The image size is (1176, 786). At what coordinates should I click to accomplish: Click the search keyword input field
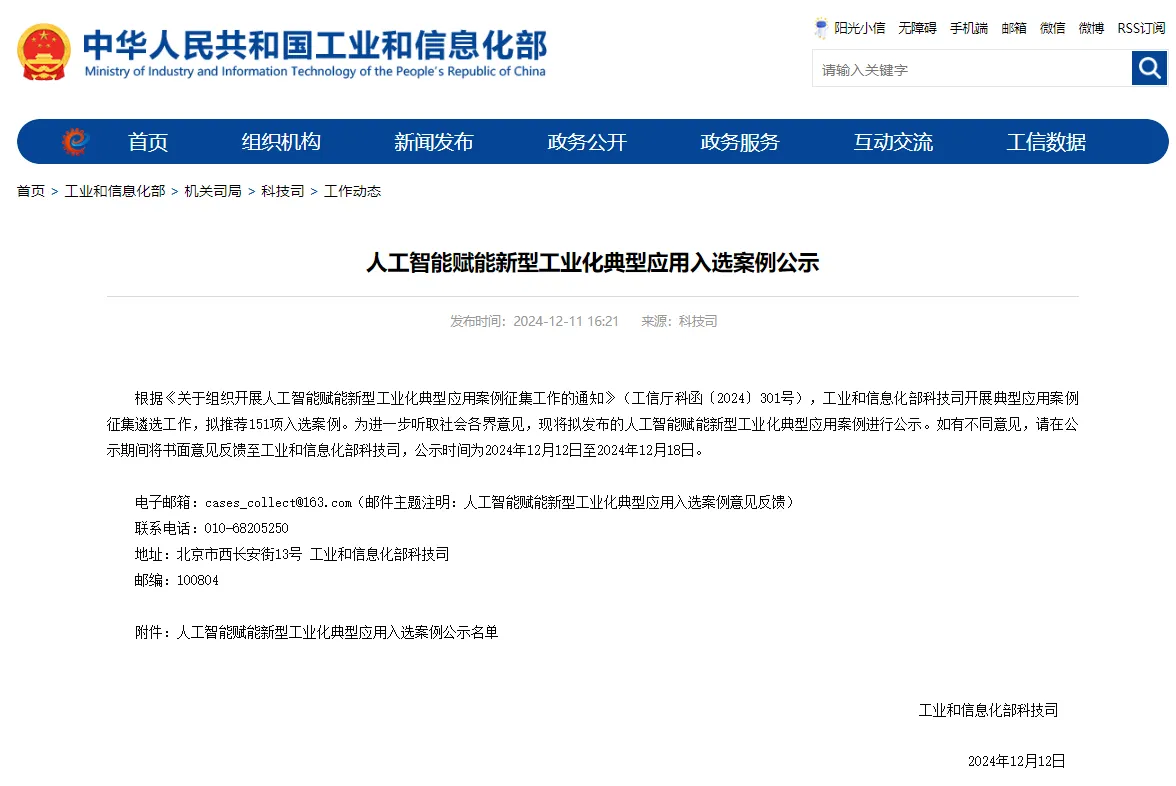click(x=970, y=70)
